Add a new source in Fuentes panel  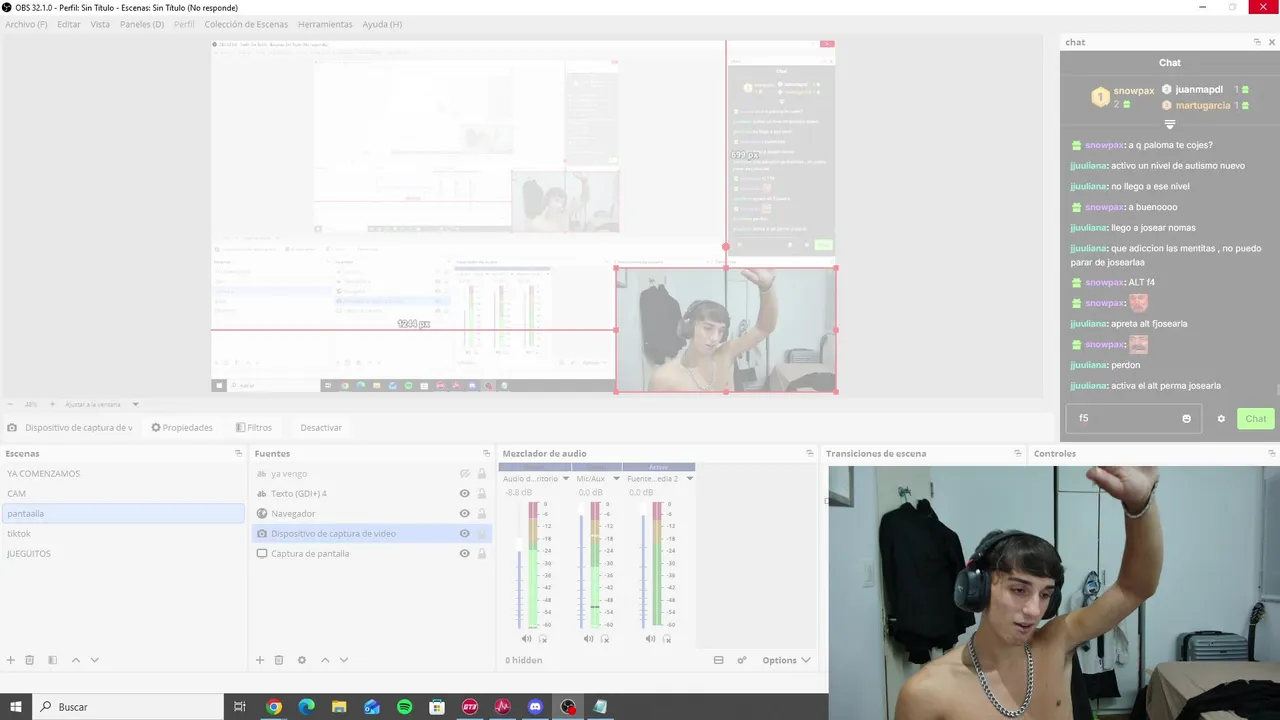click(x=260, y=660)
